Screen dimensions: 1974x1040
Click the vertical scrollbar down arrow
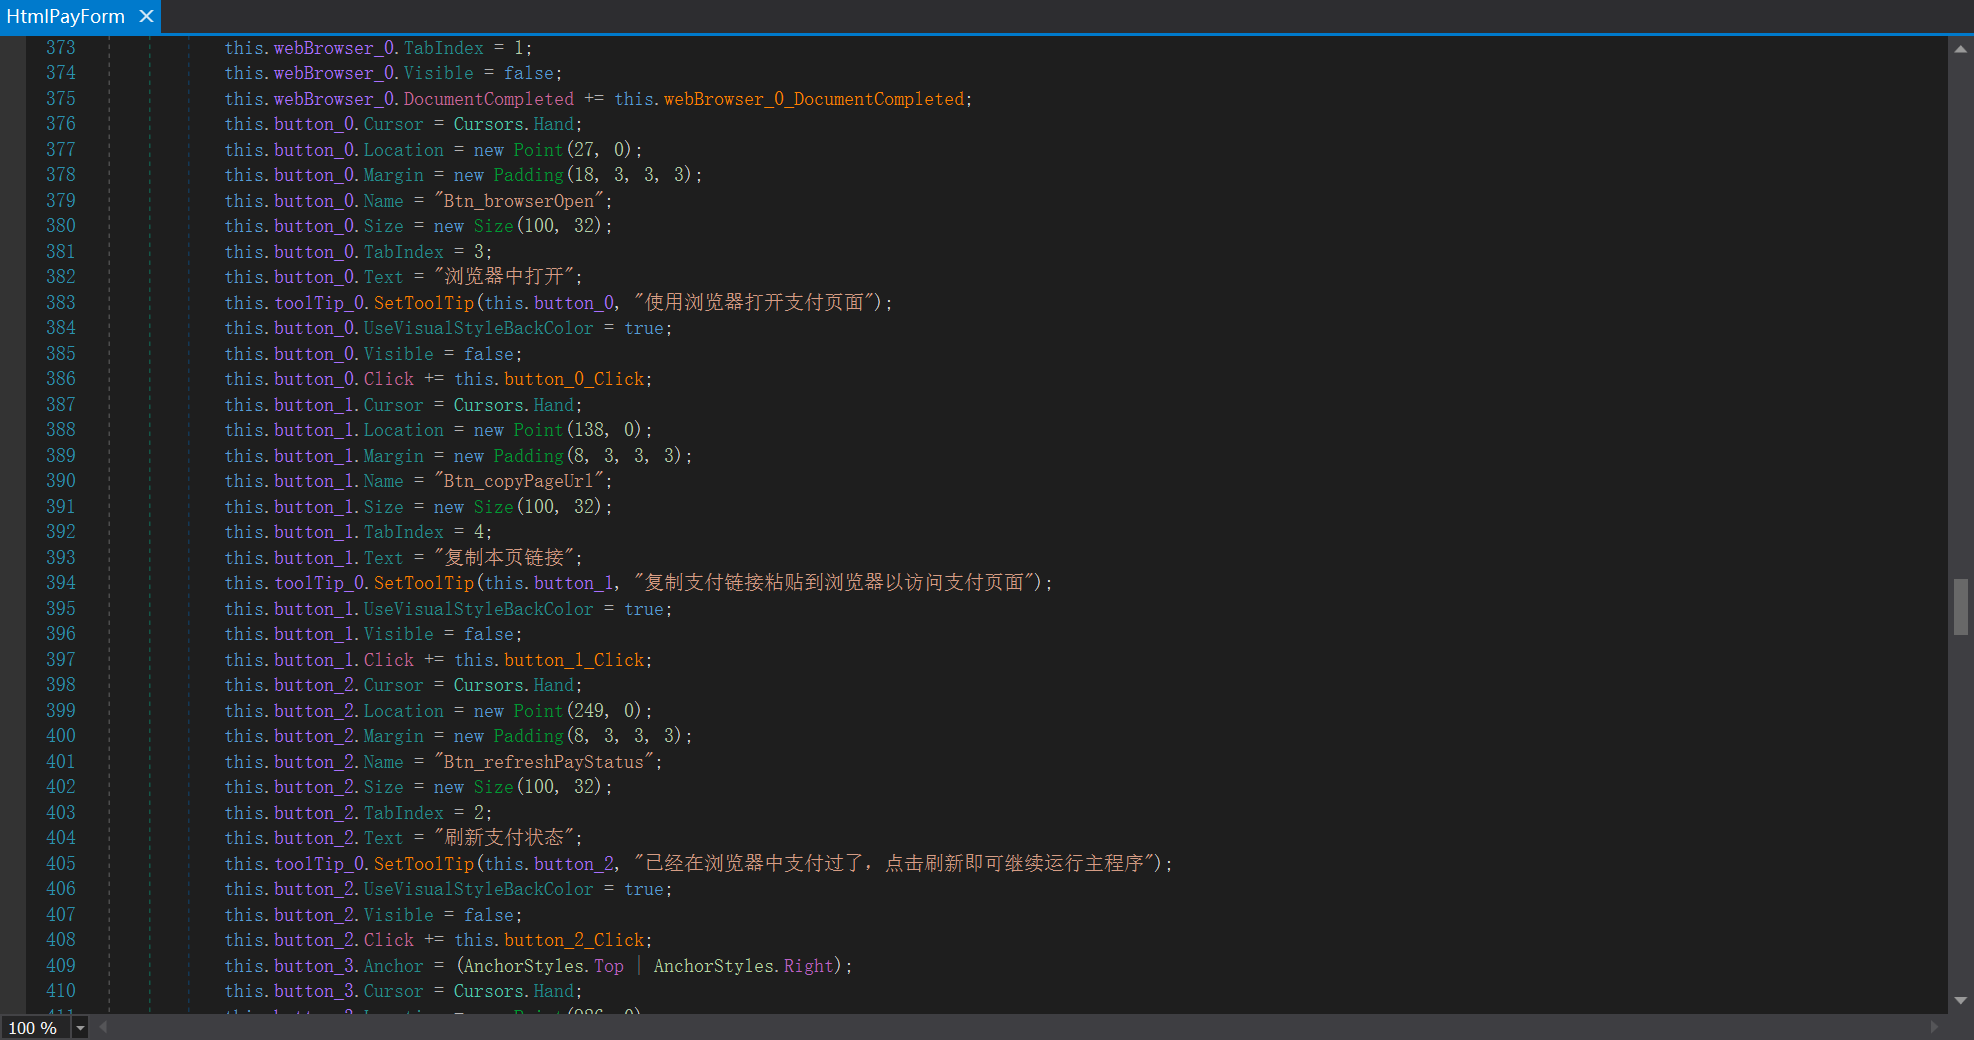1960,1000
